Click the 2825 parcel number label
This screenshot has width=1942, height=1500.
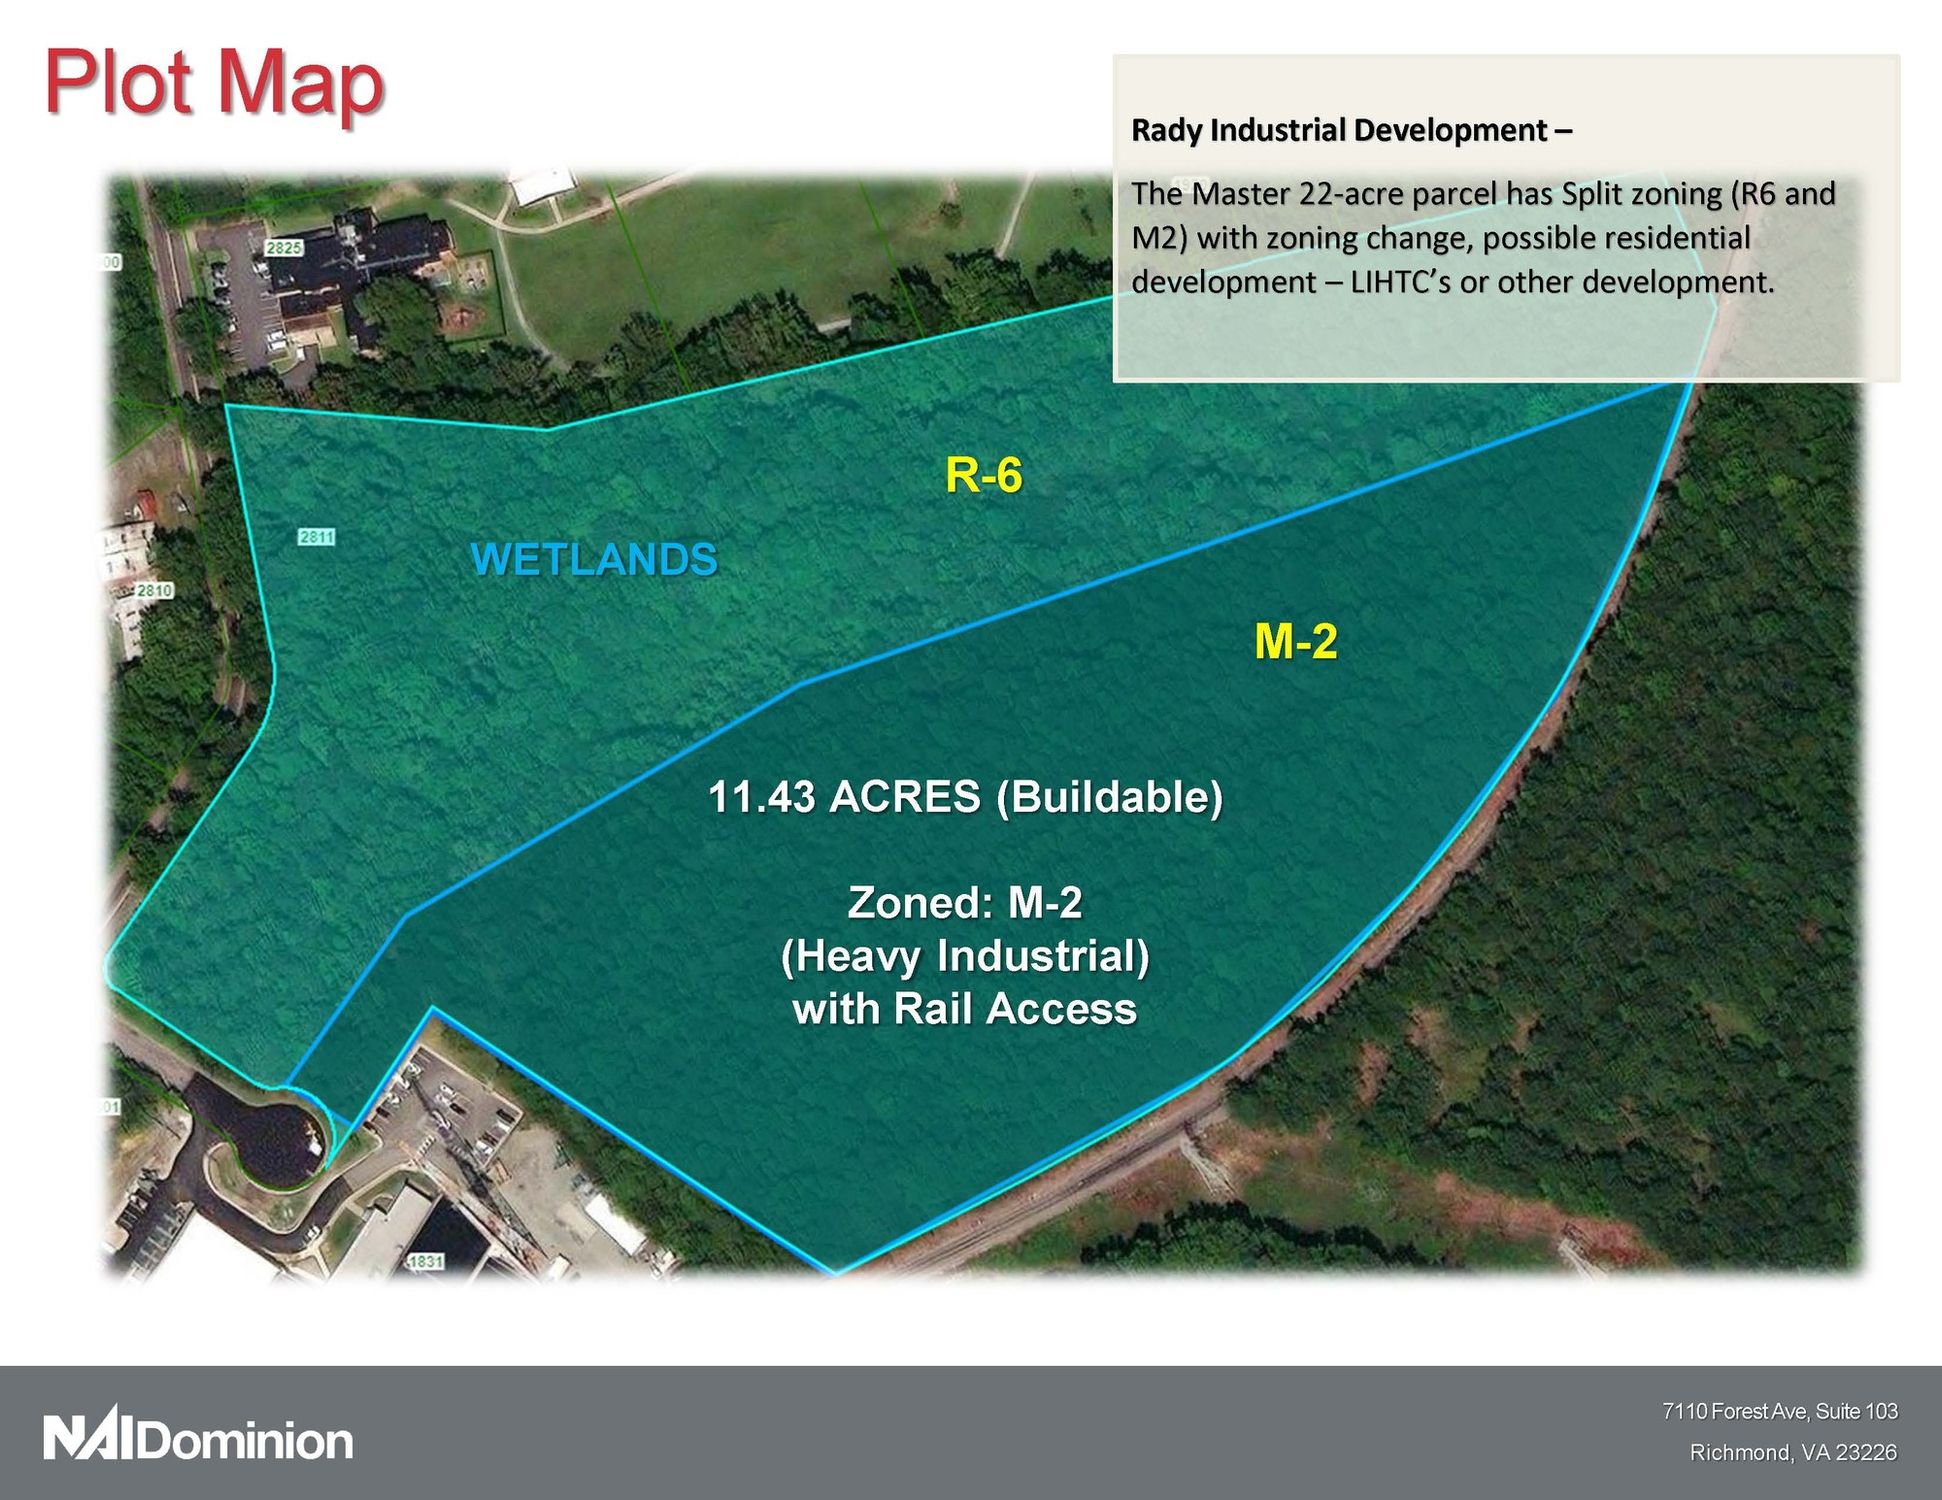click(284, 248)
